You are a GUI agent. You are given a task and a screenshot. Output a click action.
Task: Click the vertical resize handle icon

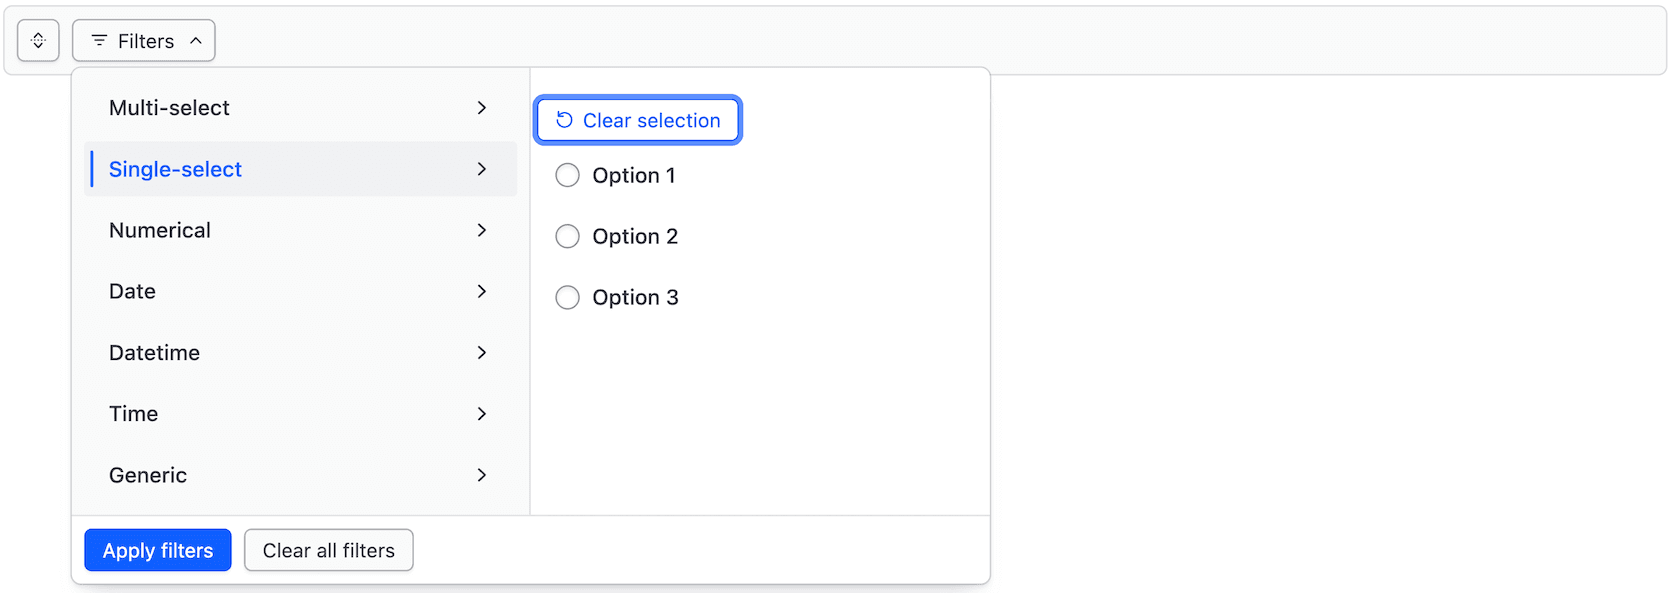[x=38, y=40]
